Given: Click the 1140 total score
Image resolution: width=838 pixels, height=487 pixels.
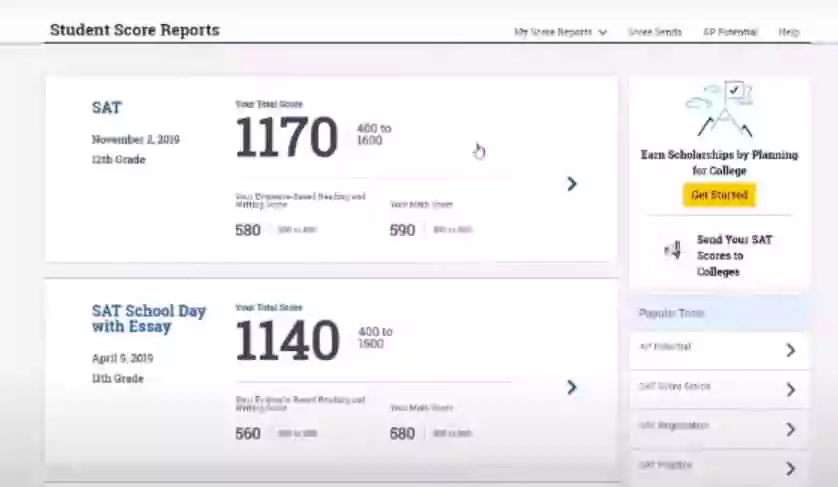Looking at the screenshot, I should point(286,341).
